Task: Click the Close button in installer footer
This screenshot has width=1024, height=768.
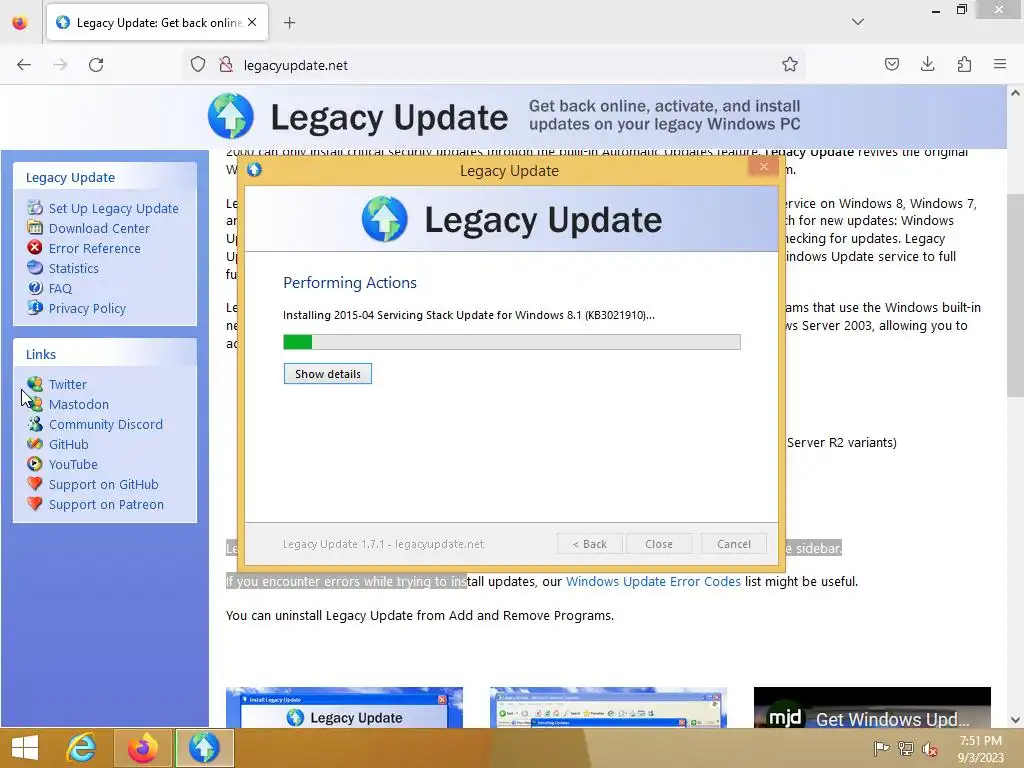Action: pos(659,544)
